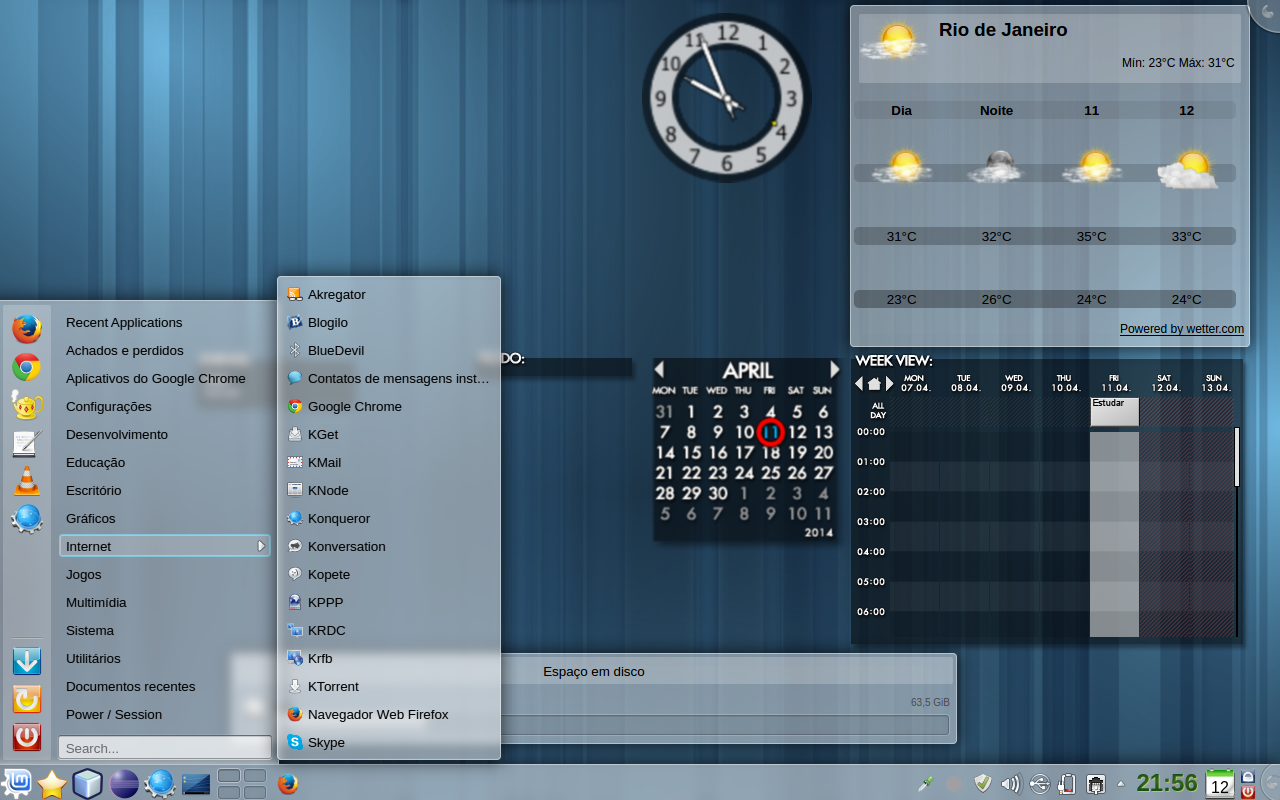Open the Powered by wetter.com link
The width and height of the screenshot is (1280, 800).
(1182, 329)
